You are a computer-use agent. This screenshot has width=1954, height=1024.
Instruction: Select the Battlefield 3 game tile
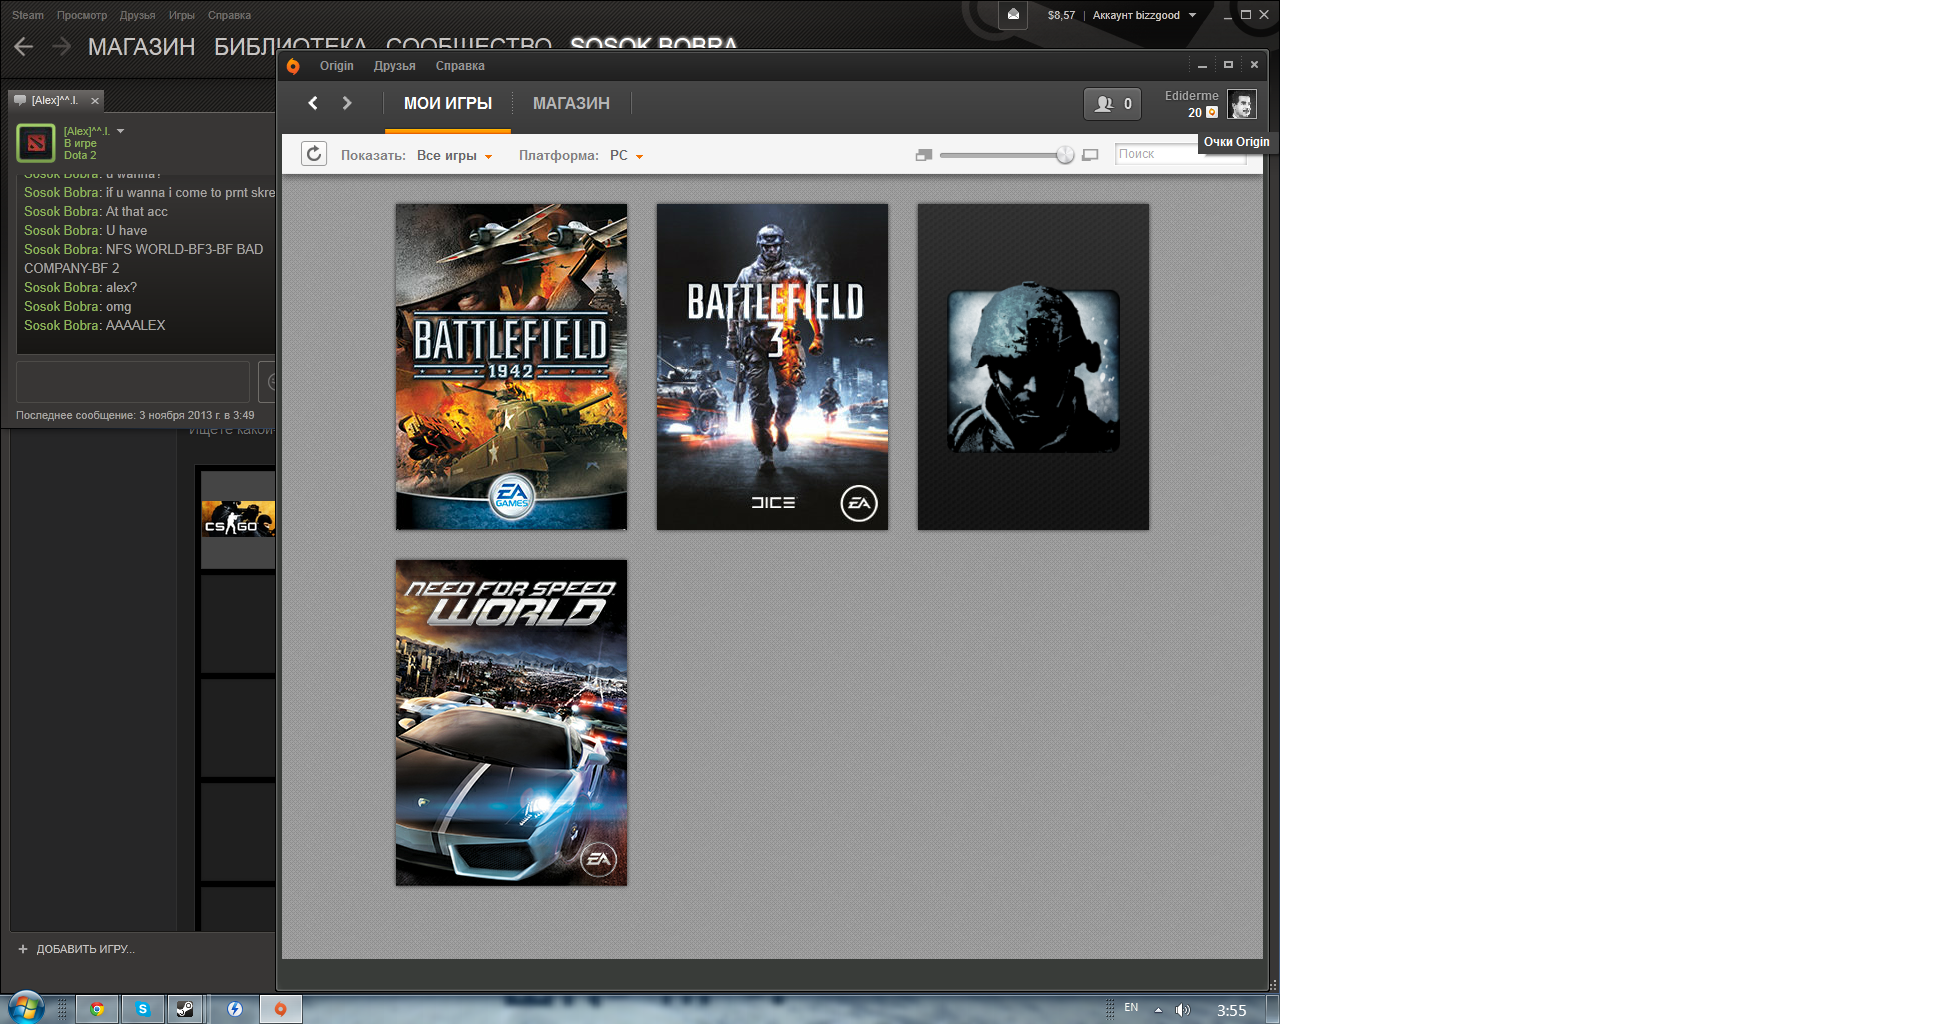coord(772,367)
